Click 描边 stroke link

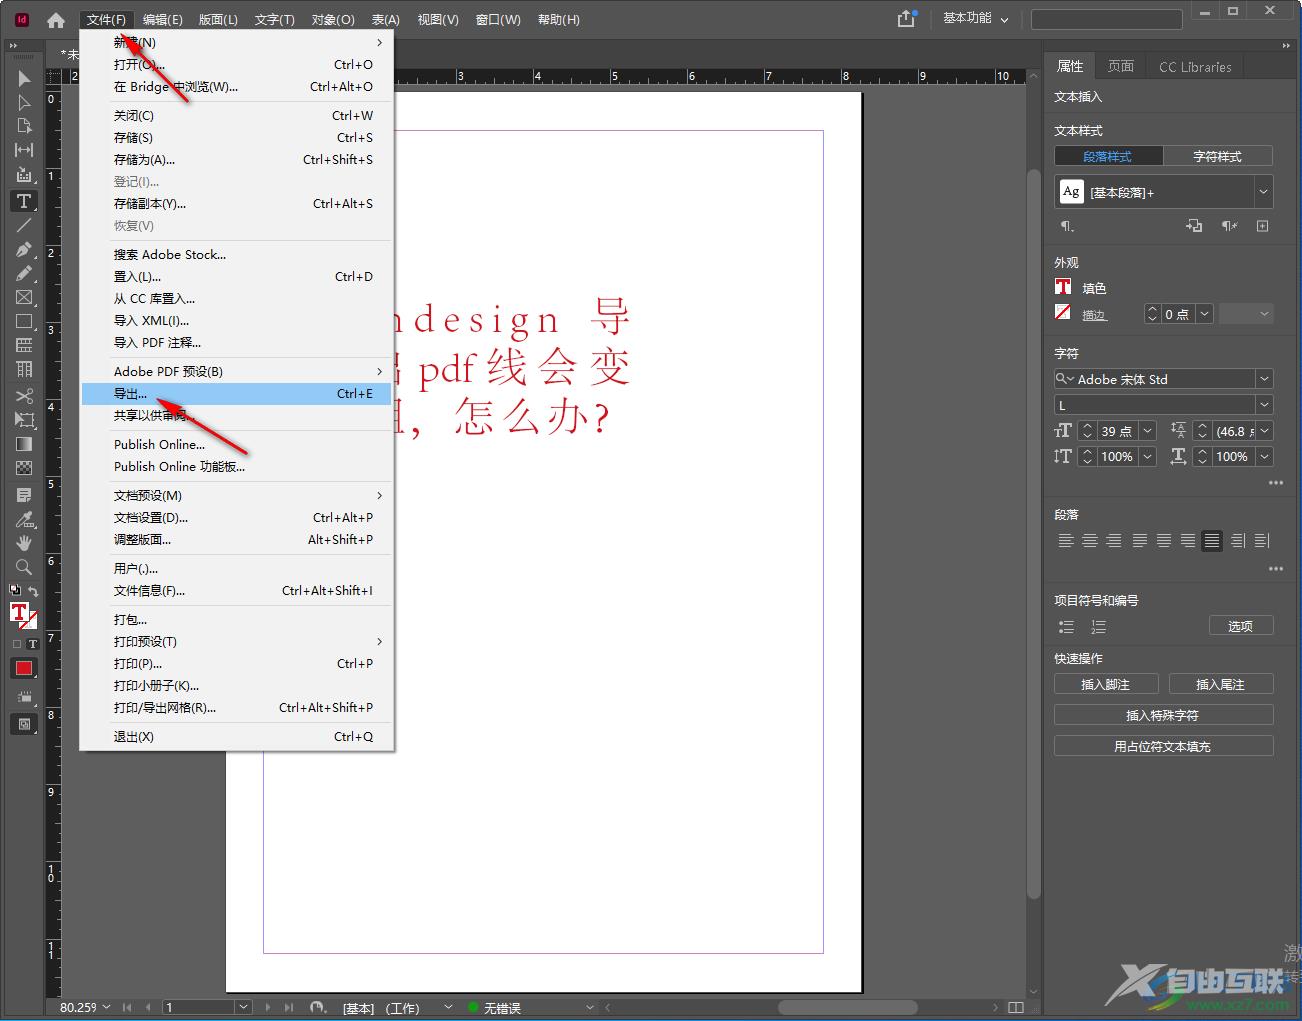(1094, 315)
